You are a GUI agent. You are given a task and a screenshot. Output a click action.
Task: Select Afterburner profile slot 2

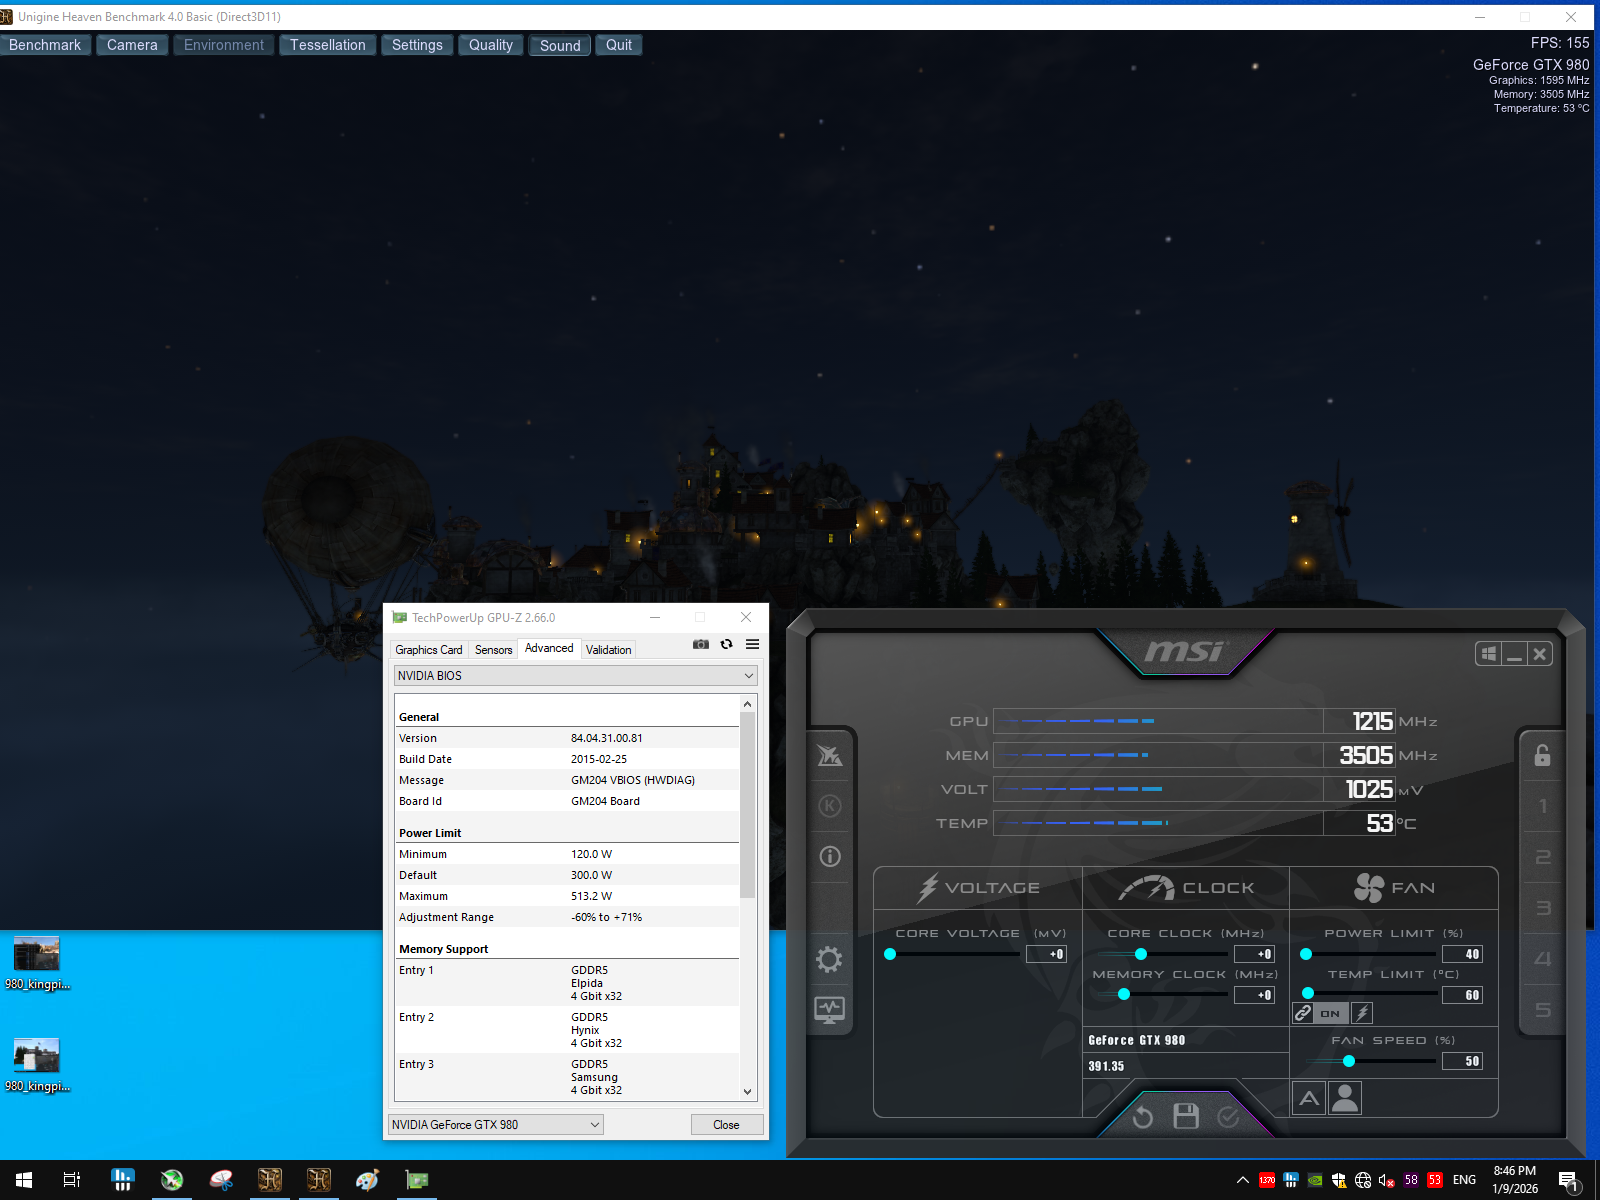tap(1543, 857)
